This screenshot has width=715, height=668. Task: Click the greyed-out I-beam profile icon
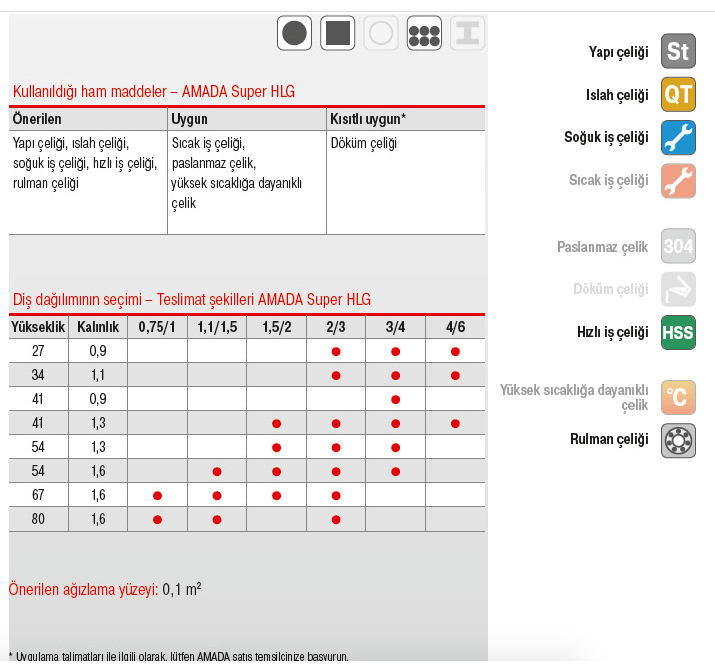(x=467, y=33)
